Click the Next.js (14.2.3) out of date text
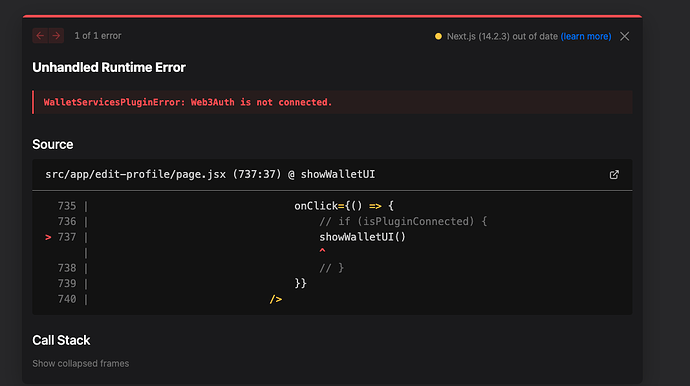The image size is (690, 386). coord(502,36)
